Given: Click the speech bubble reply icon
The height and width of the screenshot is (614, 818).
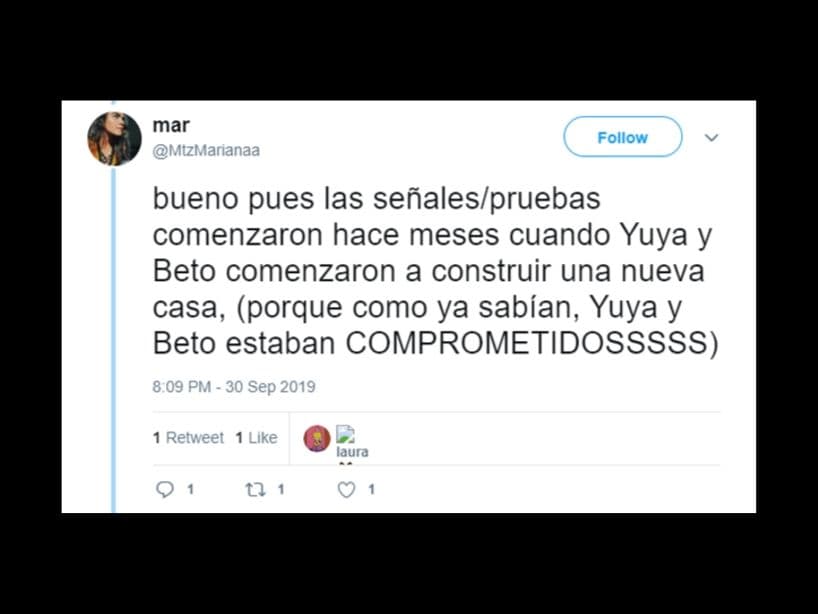Looking at the screenshot, I should [x=165, y=489].
